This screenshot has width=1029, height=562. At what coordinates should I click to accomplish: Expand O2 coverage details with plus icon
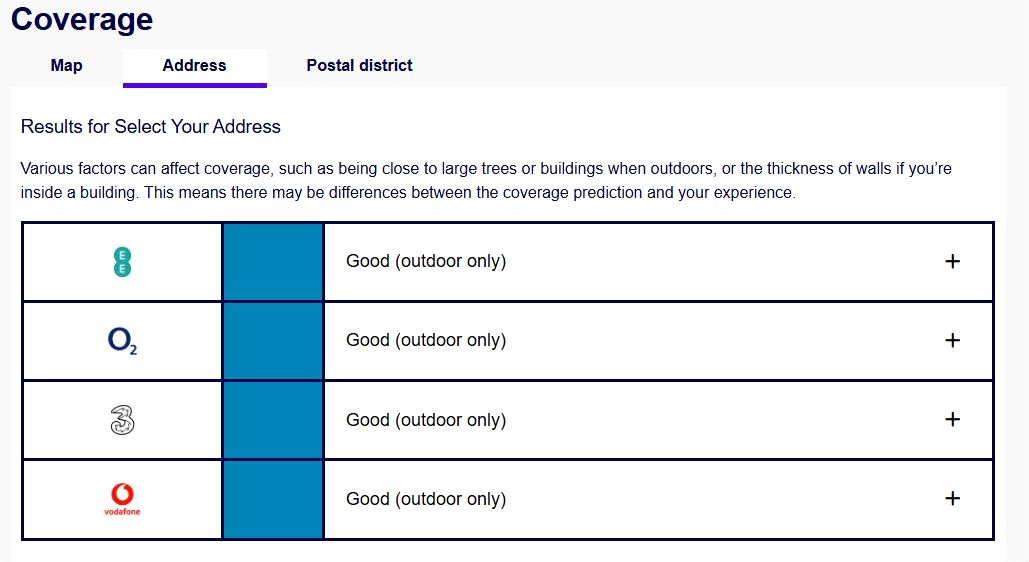point(952,340)
